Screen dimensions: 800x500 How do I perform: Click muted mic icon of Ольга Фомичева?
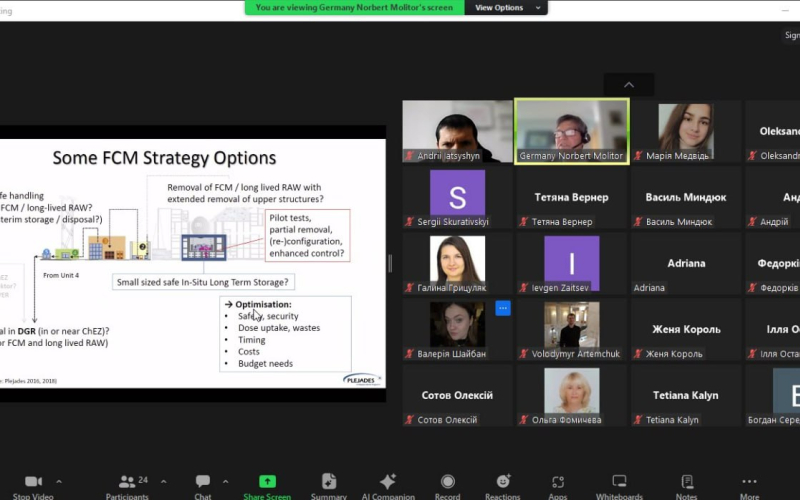click(x=523, y=419)
